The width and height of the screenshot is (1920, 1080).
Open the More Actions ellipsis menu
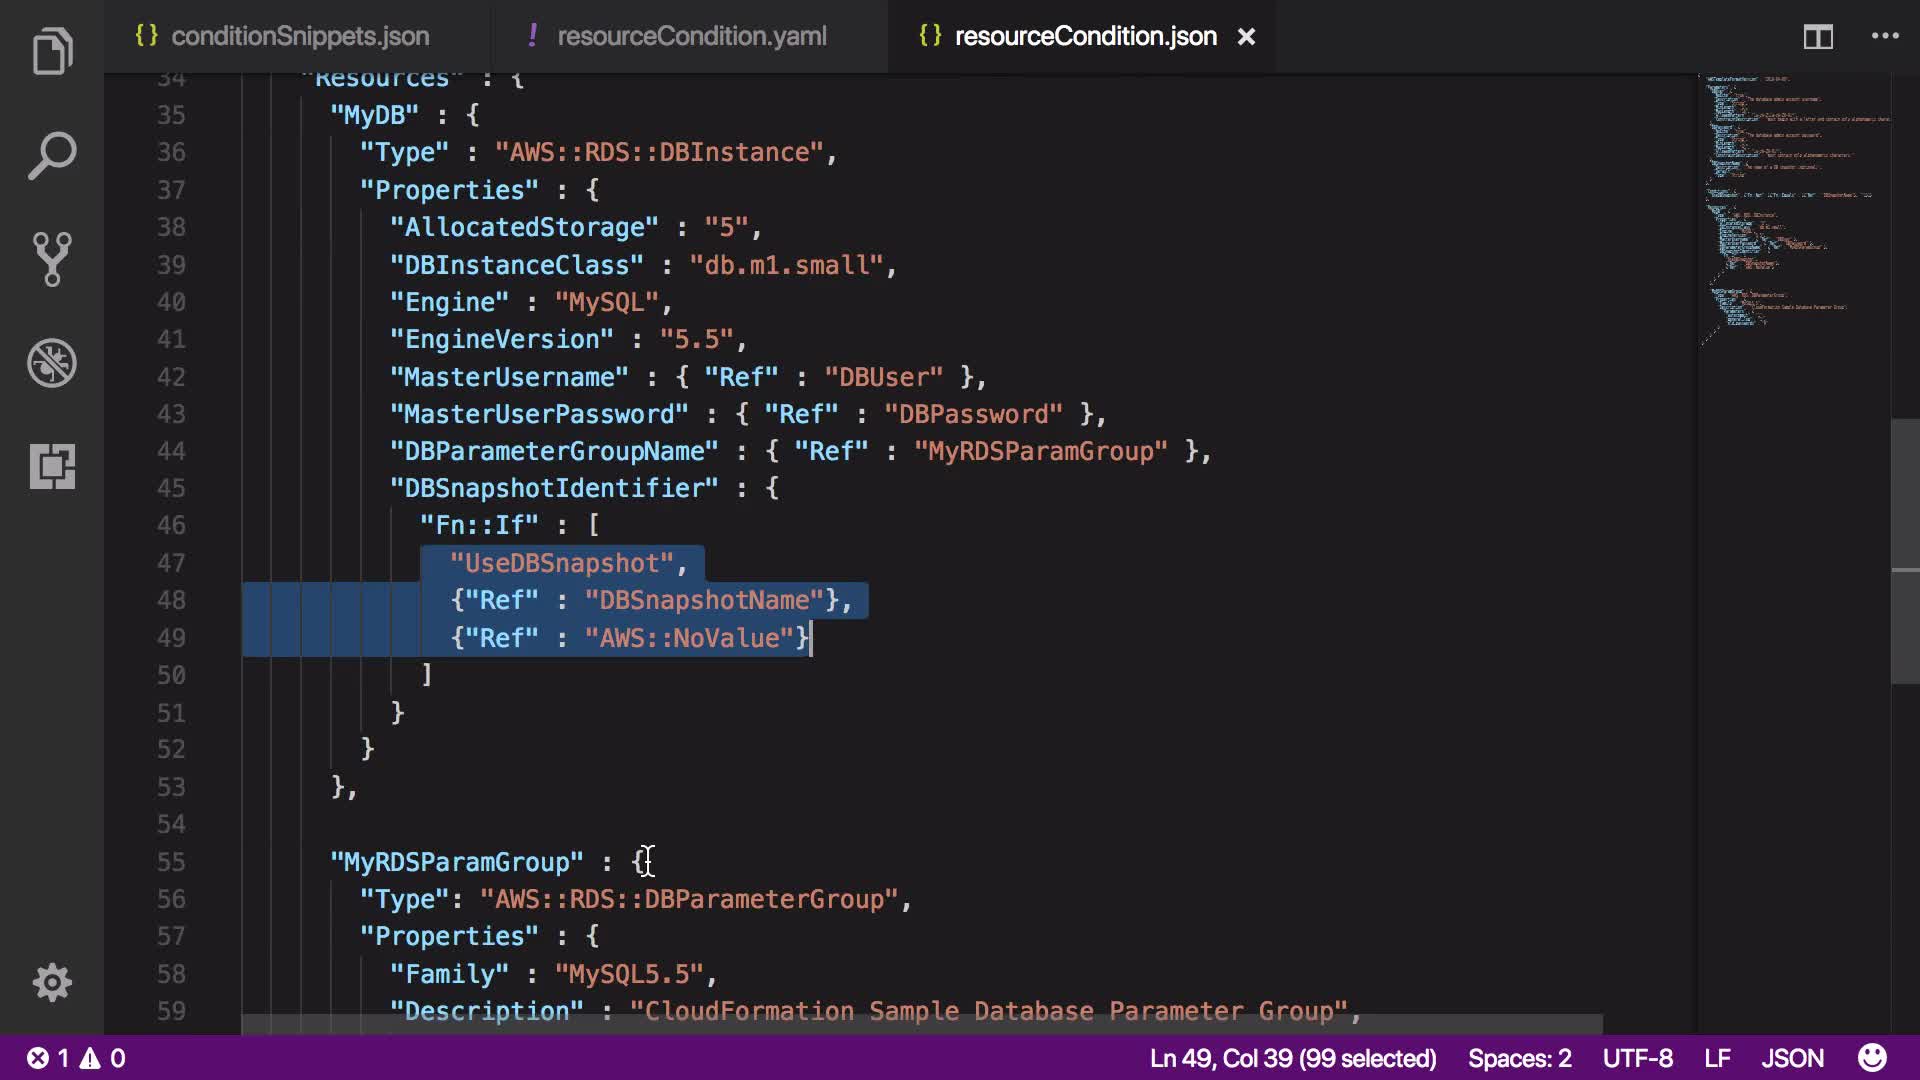click(x=1884, y=37)
